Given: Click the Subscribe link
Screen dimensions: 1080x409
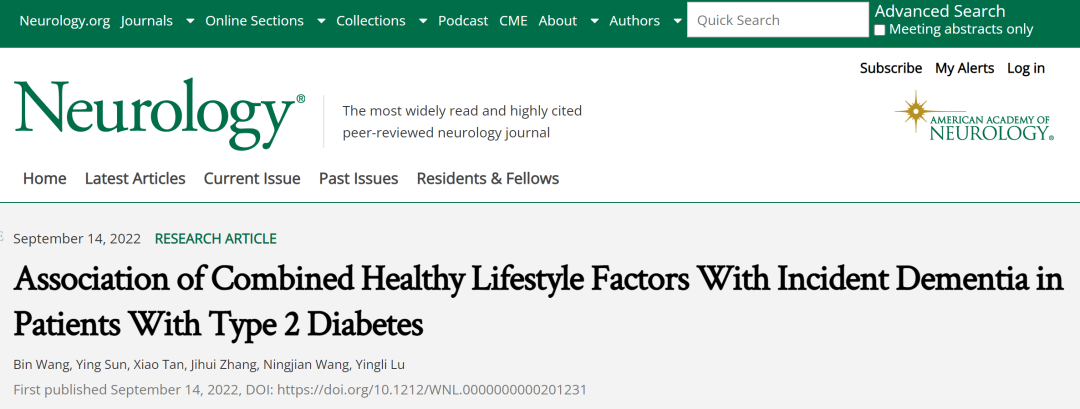Looking at the screenshot, I should click(891, 68).
